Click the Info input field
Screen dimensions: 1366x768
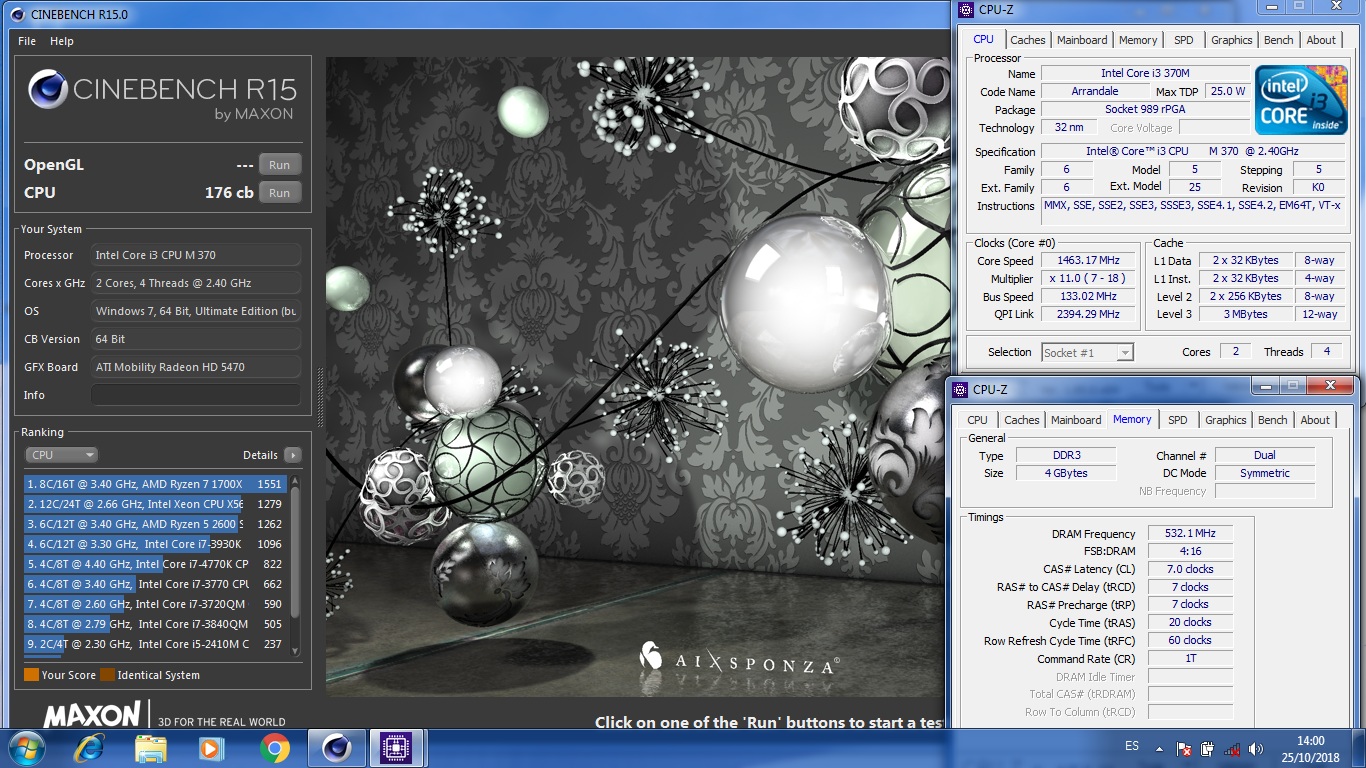click(196, 395)
